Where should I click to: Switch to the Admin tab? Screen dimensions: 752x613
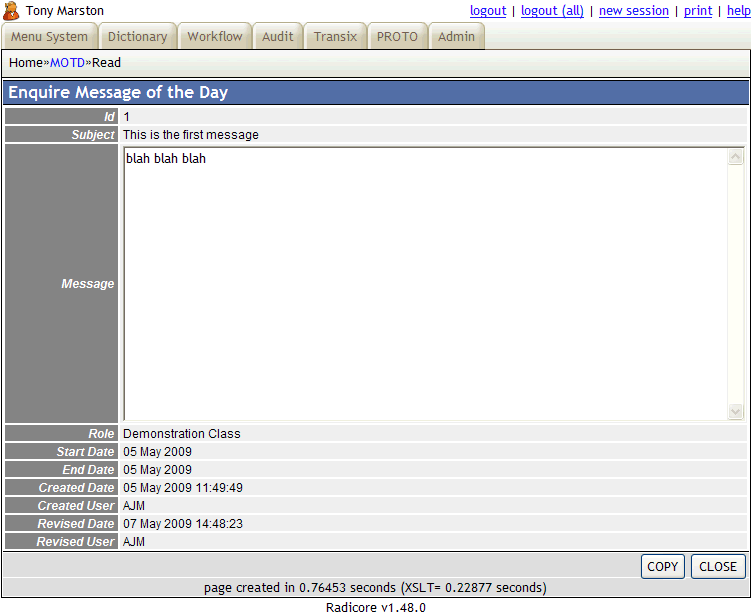coord(457,37)
